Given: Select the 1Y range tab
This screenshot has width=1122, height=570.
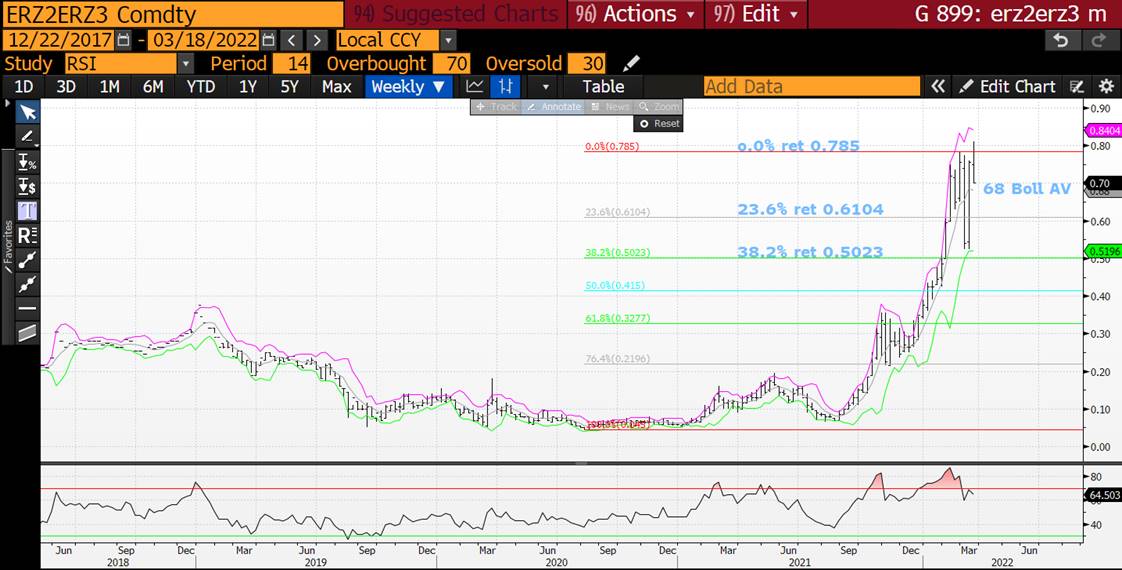Looking at the screenshot, I should [248, 87].
